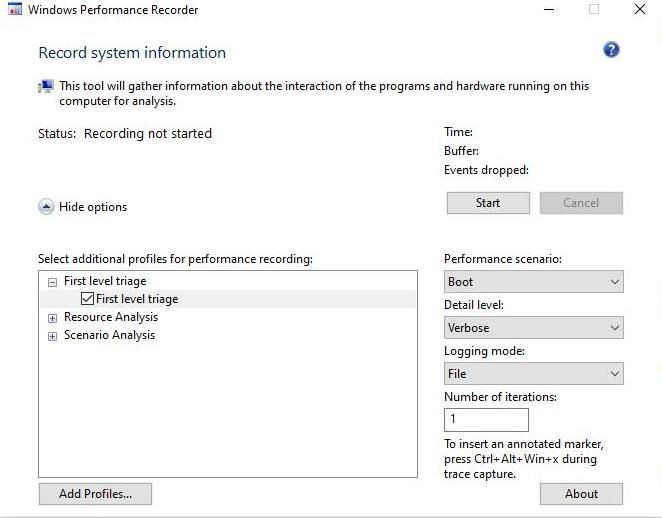Image resolution: width=662 pixels, height=518 pixels.
Task: Click the Events dropped label
Action: point(486,170)
